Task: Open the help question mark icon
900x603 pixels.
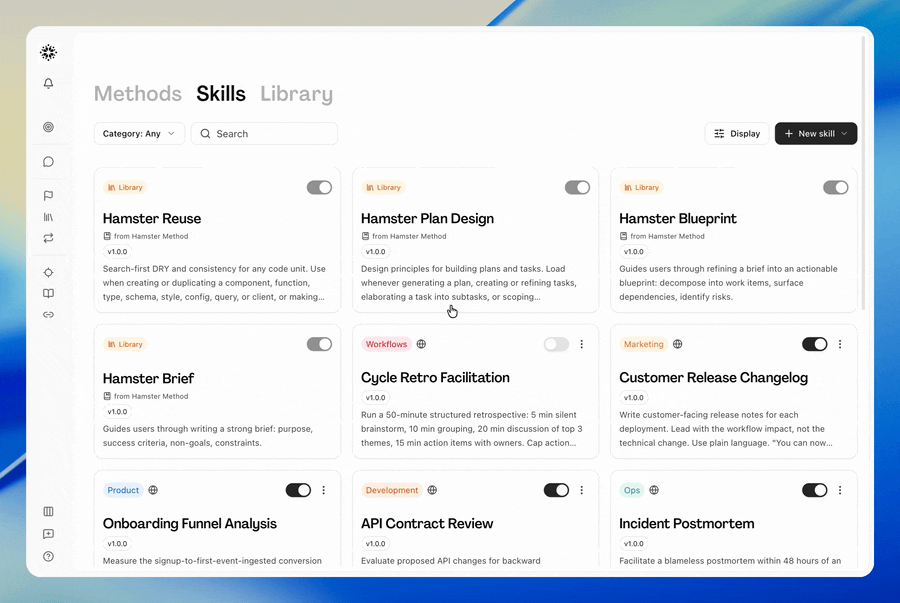Action: pos(48,556)
